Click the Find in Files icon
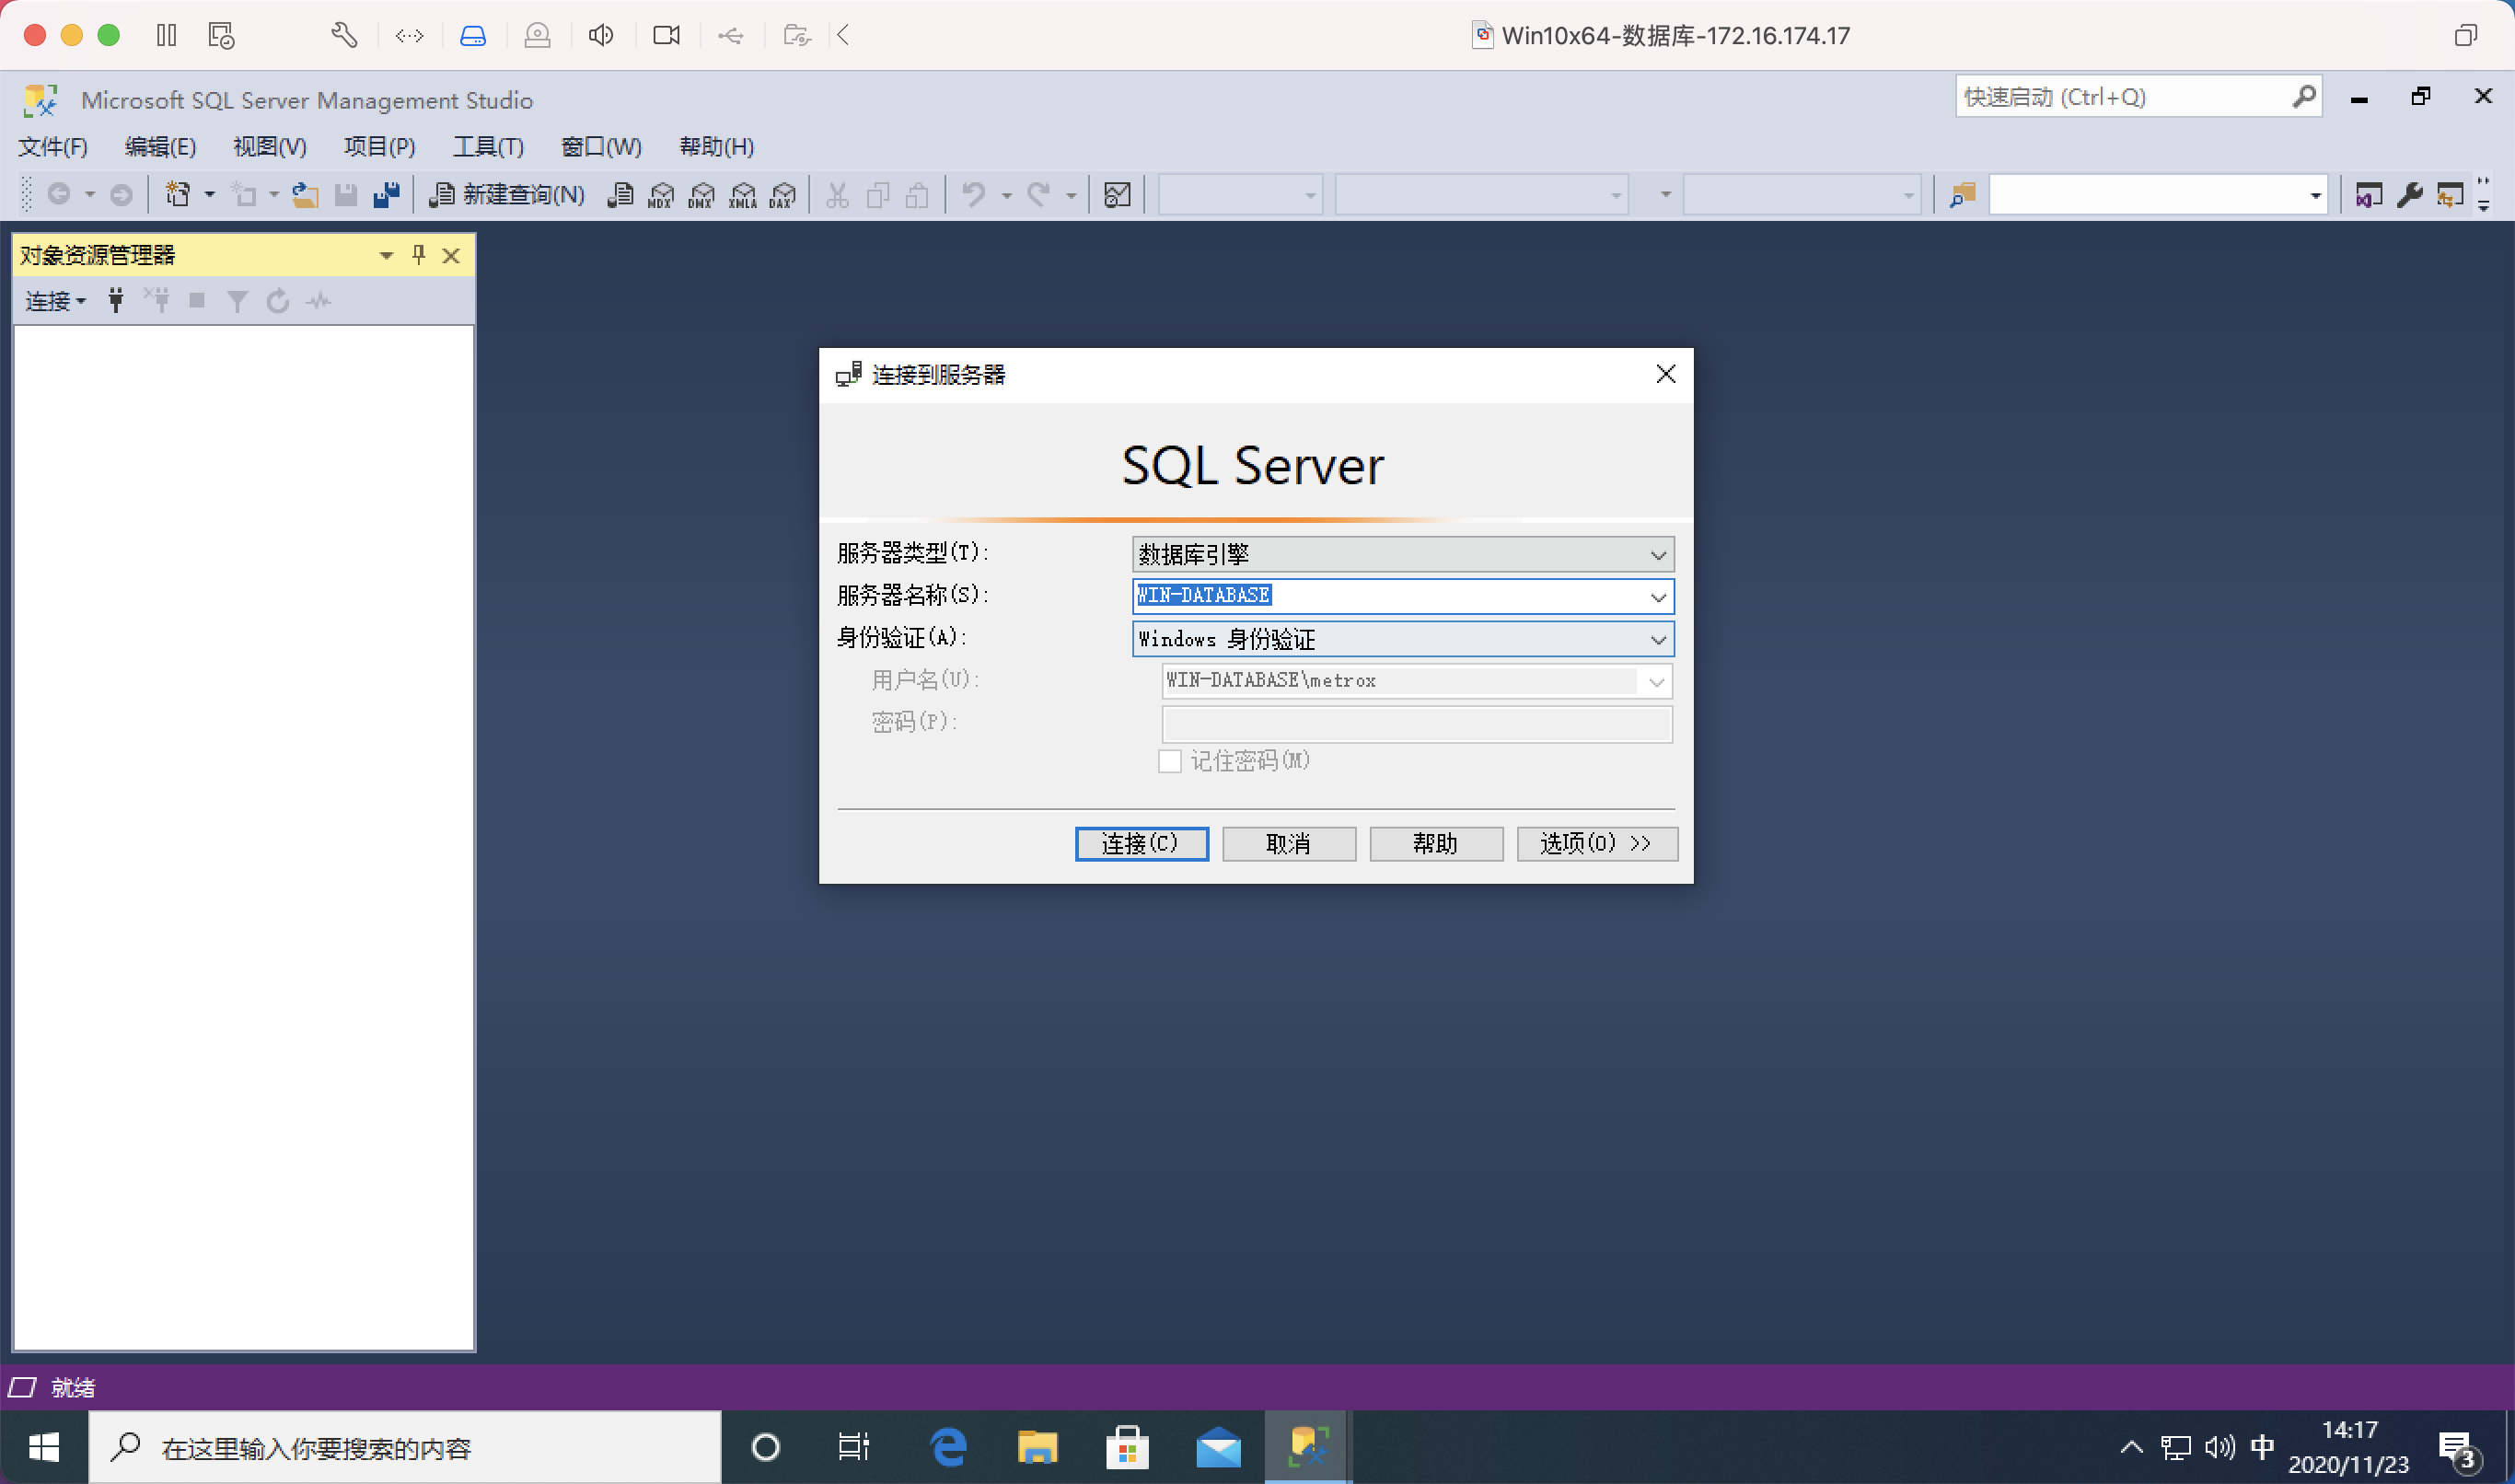2515x1484 pixels. (1962, 194)
